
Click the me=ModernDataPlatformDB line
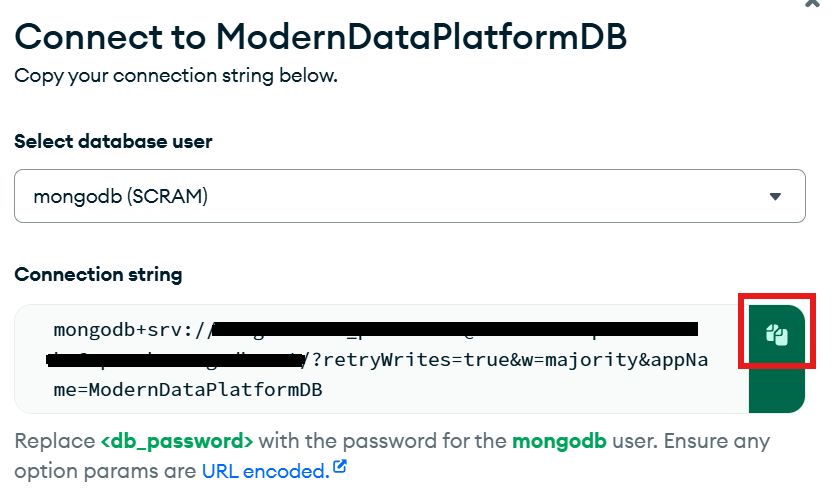tap(188, 389)
